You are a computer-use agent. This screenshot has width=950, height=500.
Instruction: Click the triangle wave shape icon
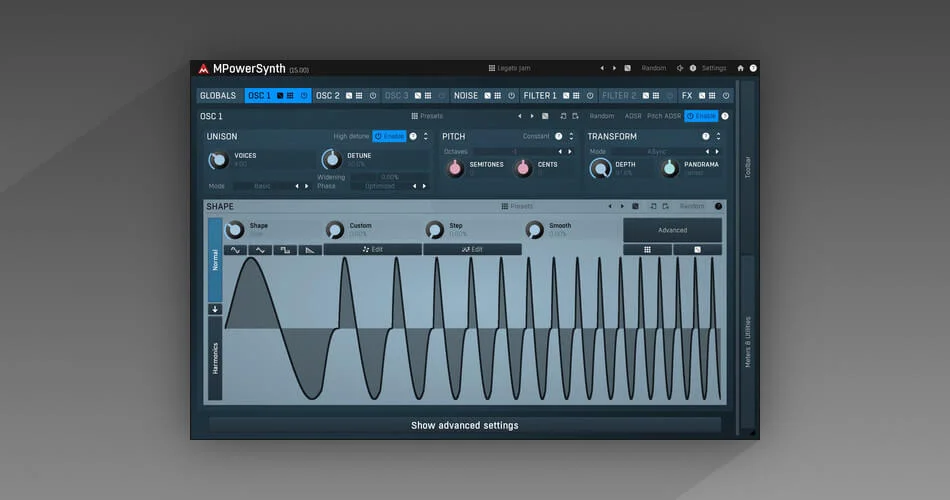(260, 250)
